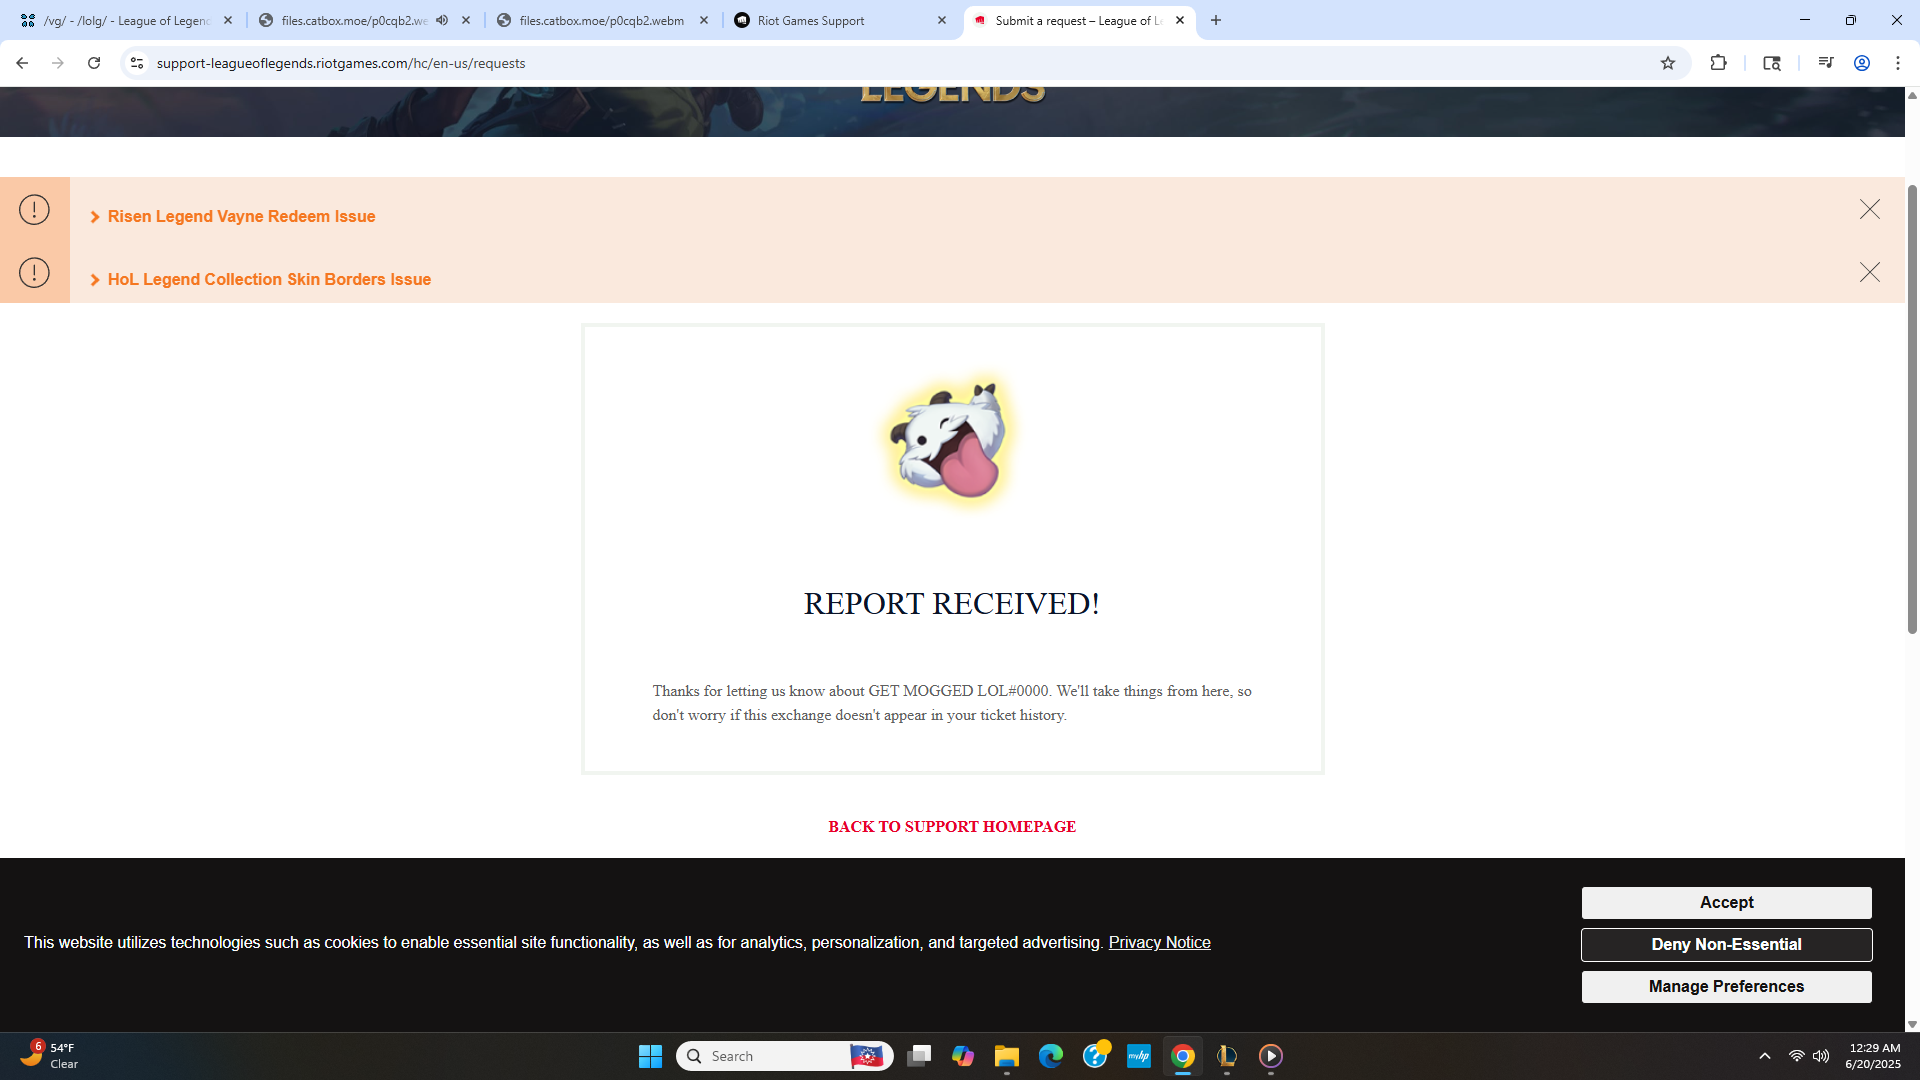This screenshot has height=1080, width=1920.
Task: Open Google Chrome taskbar icon
Action: [1183, 1056]
